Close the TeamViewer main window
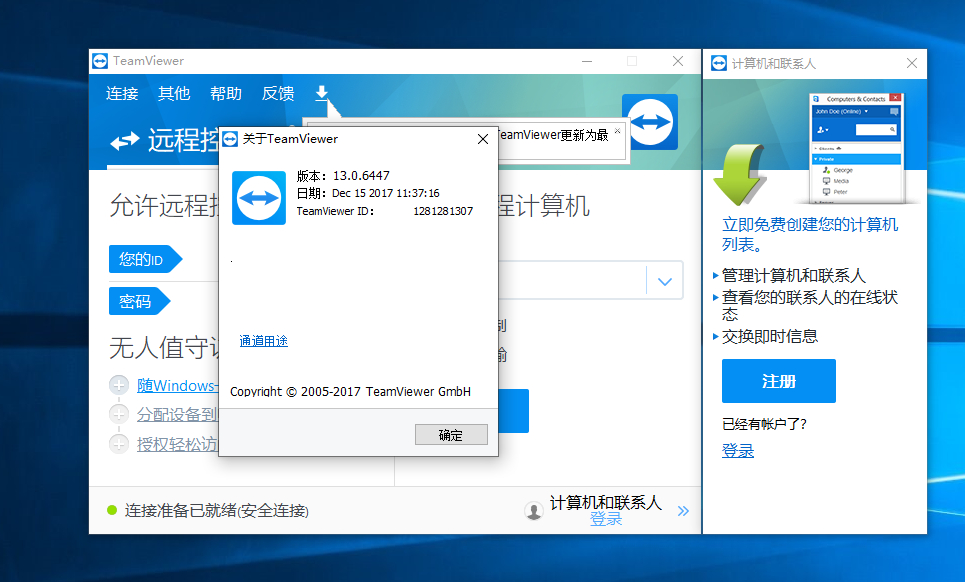 (678, 61)
